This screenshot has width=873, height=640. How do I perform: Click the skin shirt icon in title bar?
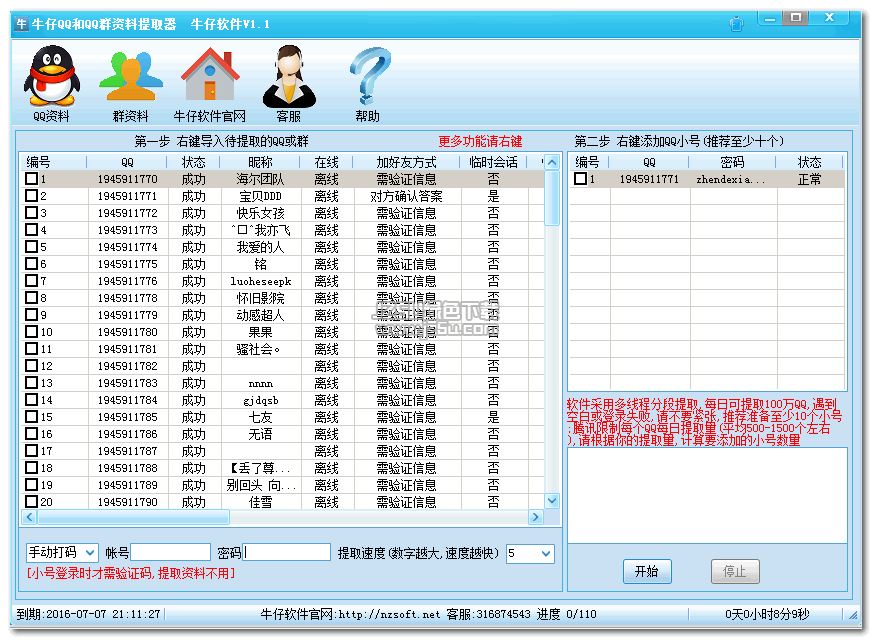[x=736, y=24]
